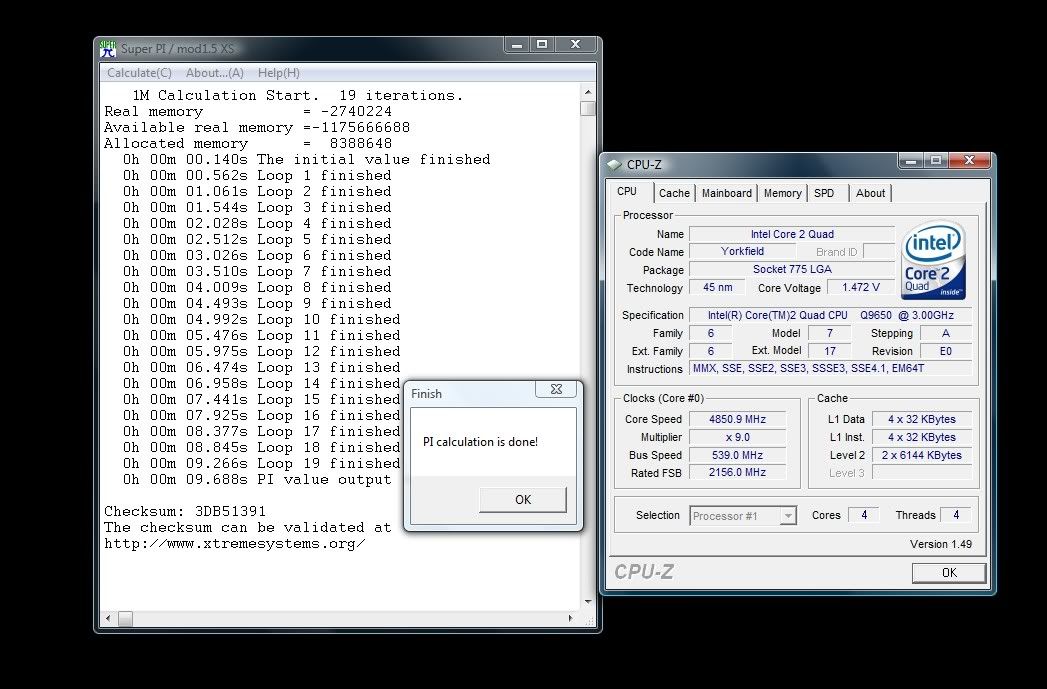The image size is (1047, 689).
Task: Click the Rated FSB value '2156.0 MHz'
Action: [x=737, y=472]
